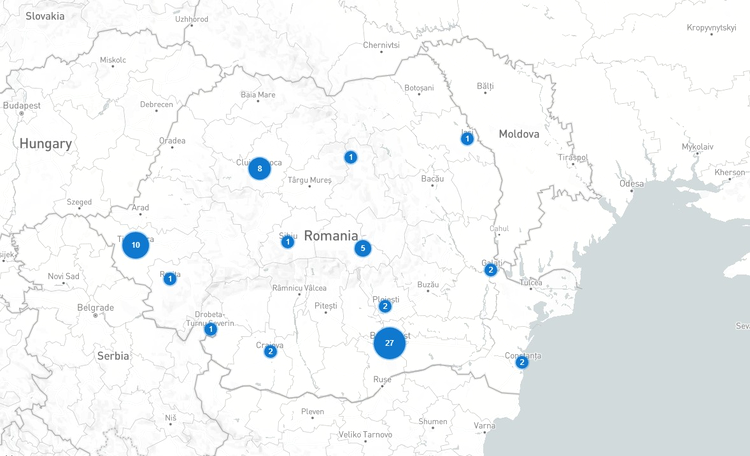The height and width of the screenshot is (456, 750).
Task: Click the Serbia country label
Action: pos(113,356)
